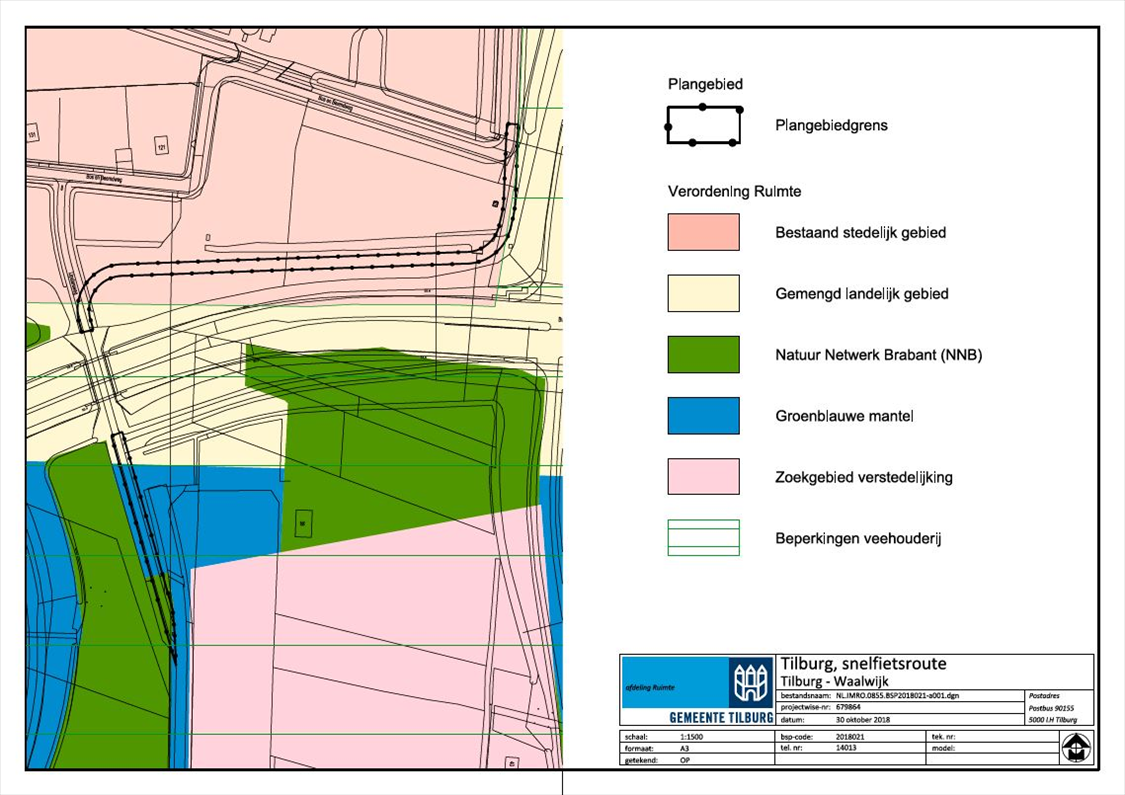Click the scale value 1:1500

point(691,737)
